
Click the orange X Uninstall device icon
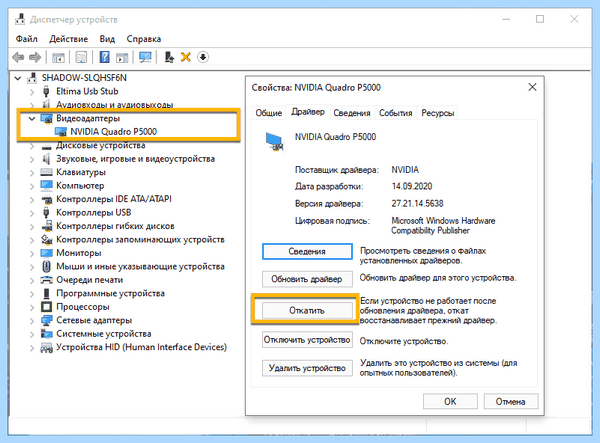(186, 57)
